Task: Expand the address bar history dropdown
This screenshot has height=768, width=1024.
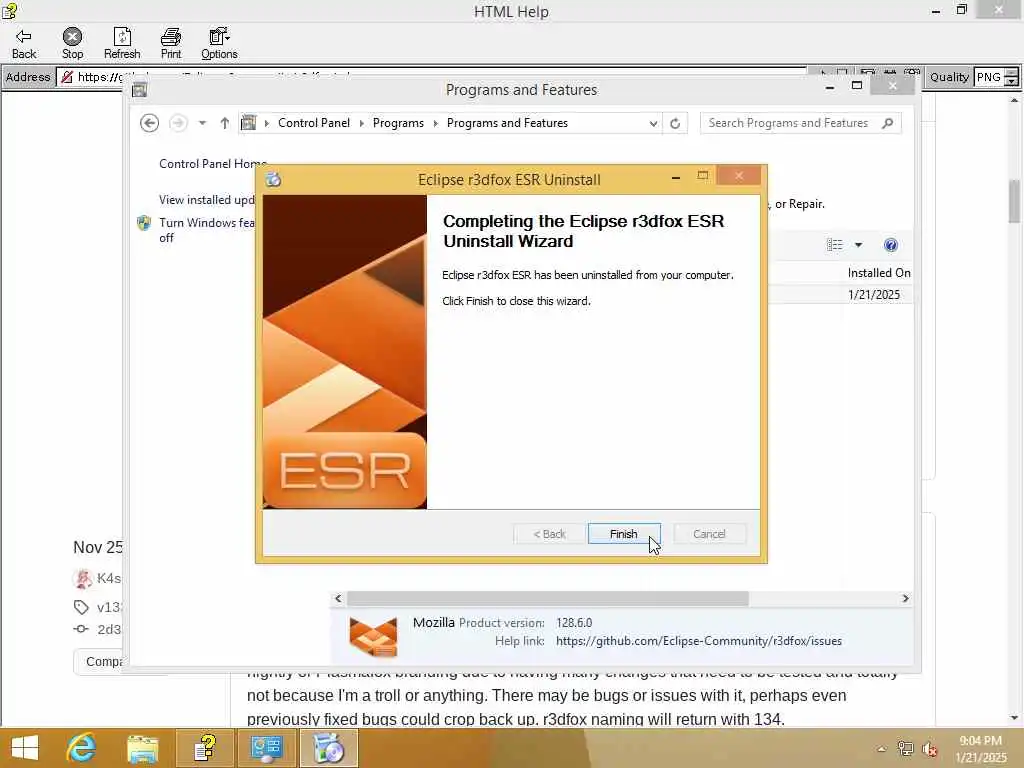Action: coord(653,123)
